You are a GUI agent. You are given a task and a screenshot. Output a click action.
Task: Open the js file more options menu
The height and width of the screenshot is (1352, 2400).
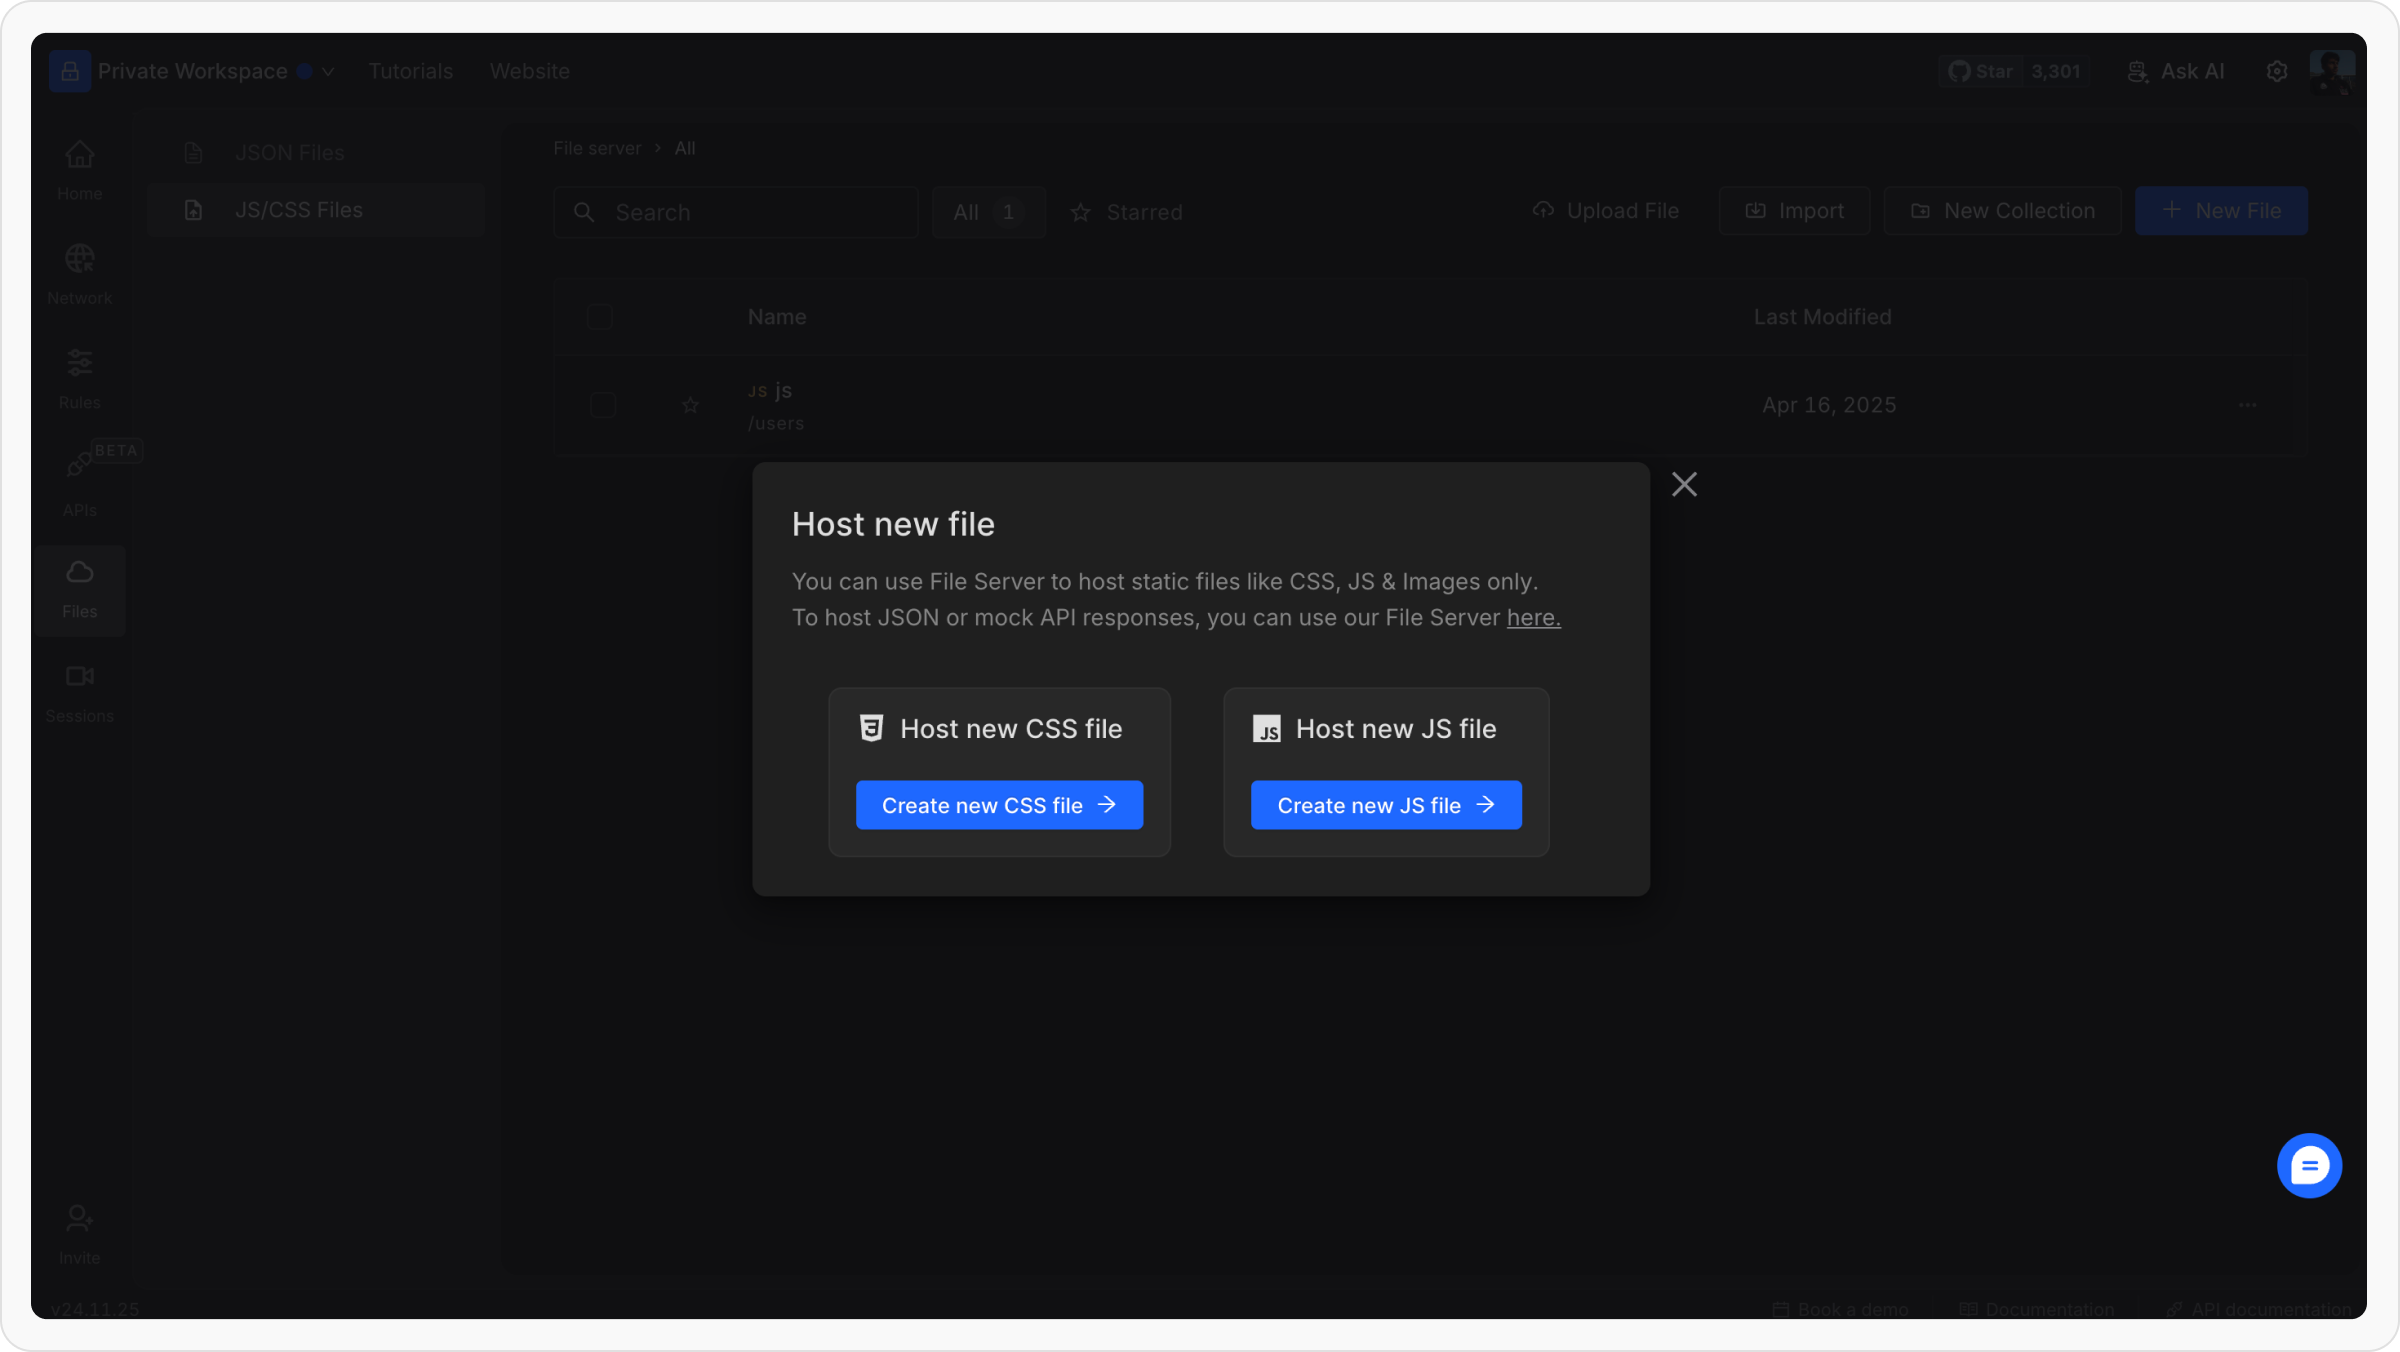(x=2247, y=406)
